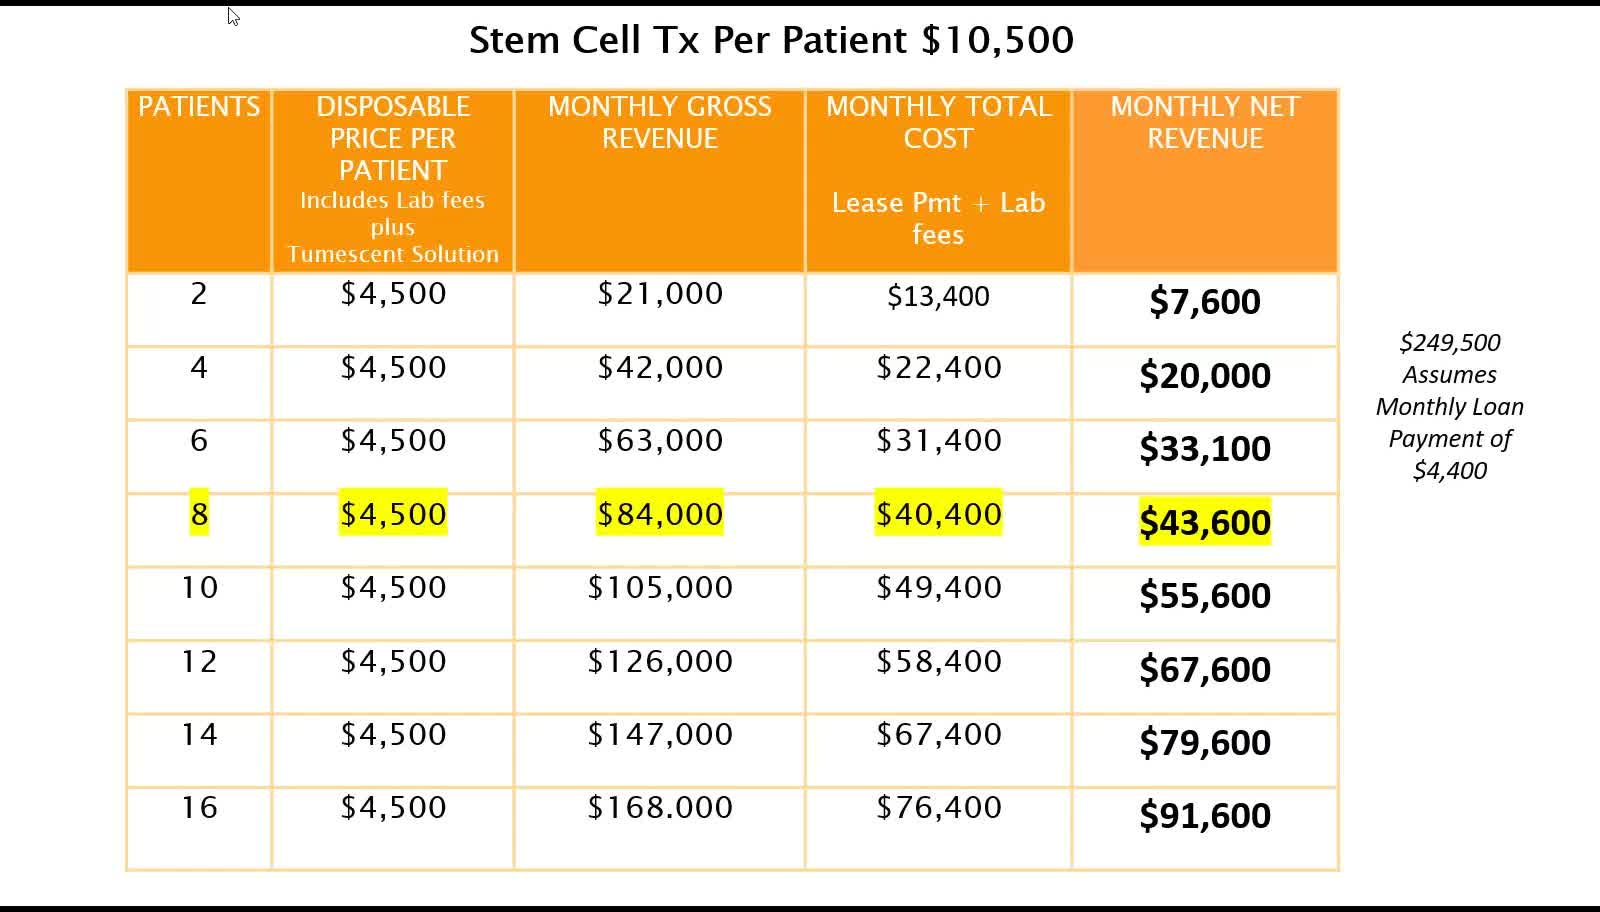Click the highlighted $40,400 total cost cell
Screen dimensions: 1600x912
click(938, 514)
